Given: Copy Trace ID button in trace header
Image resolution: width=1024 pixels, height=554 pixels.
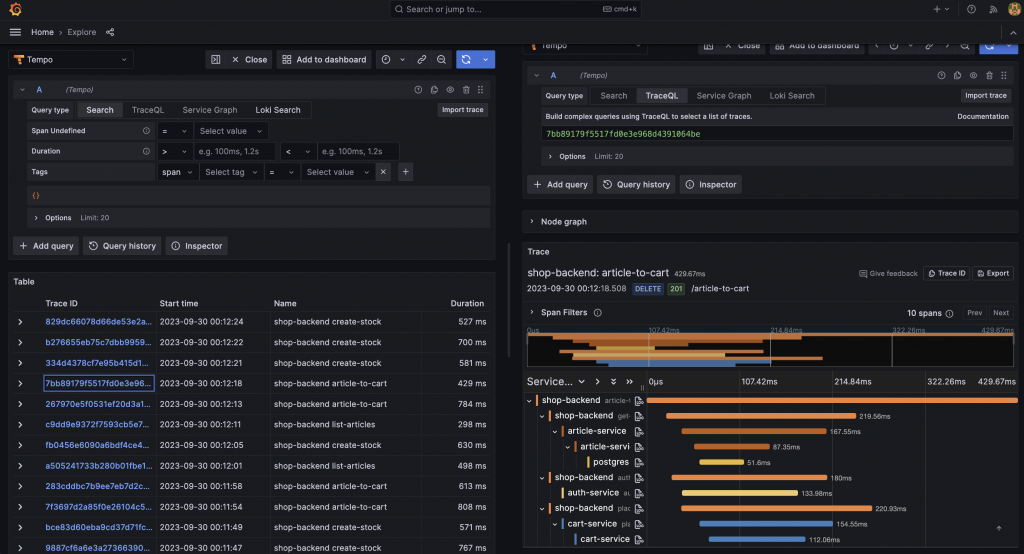Looking at the screenshot, I should [x=946, y=273].
